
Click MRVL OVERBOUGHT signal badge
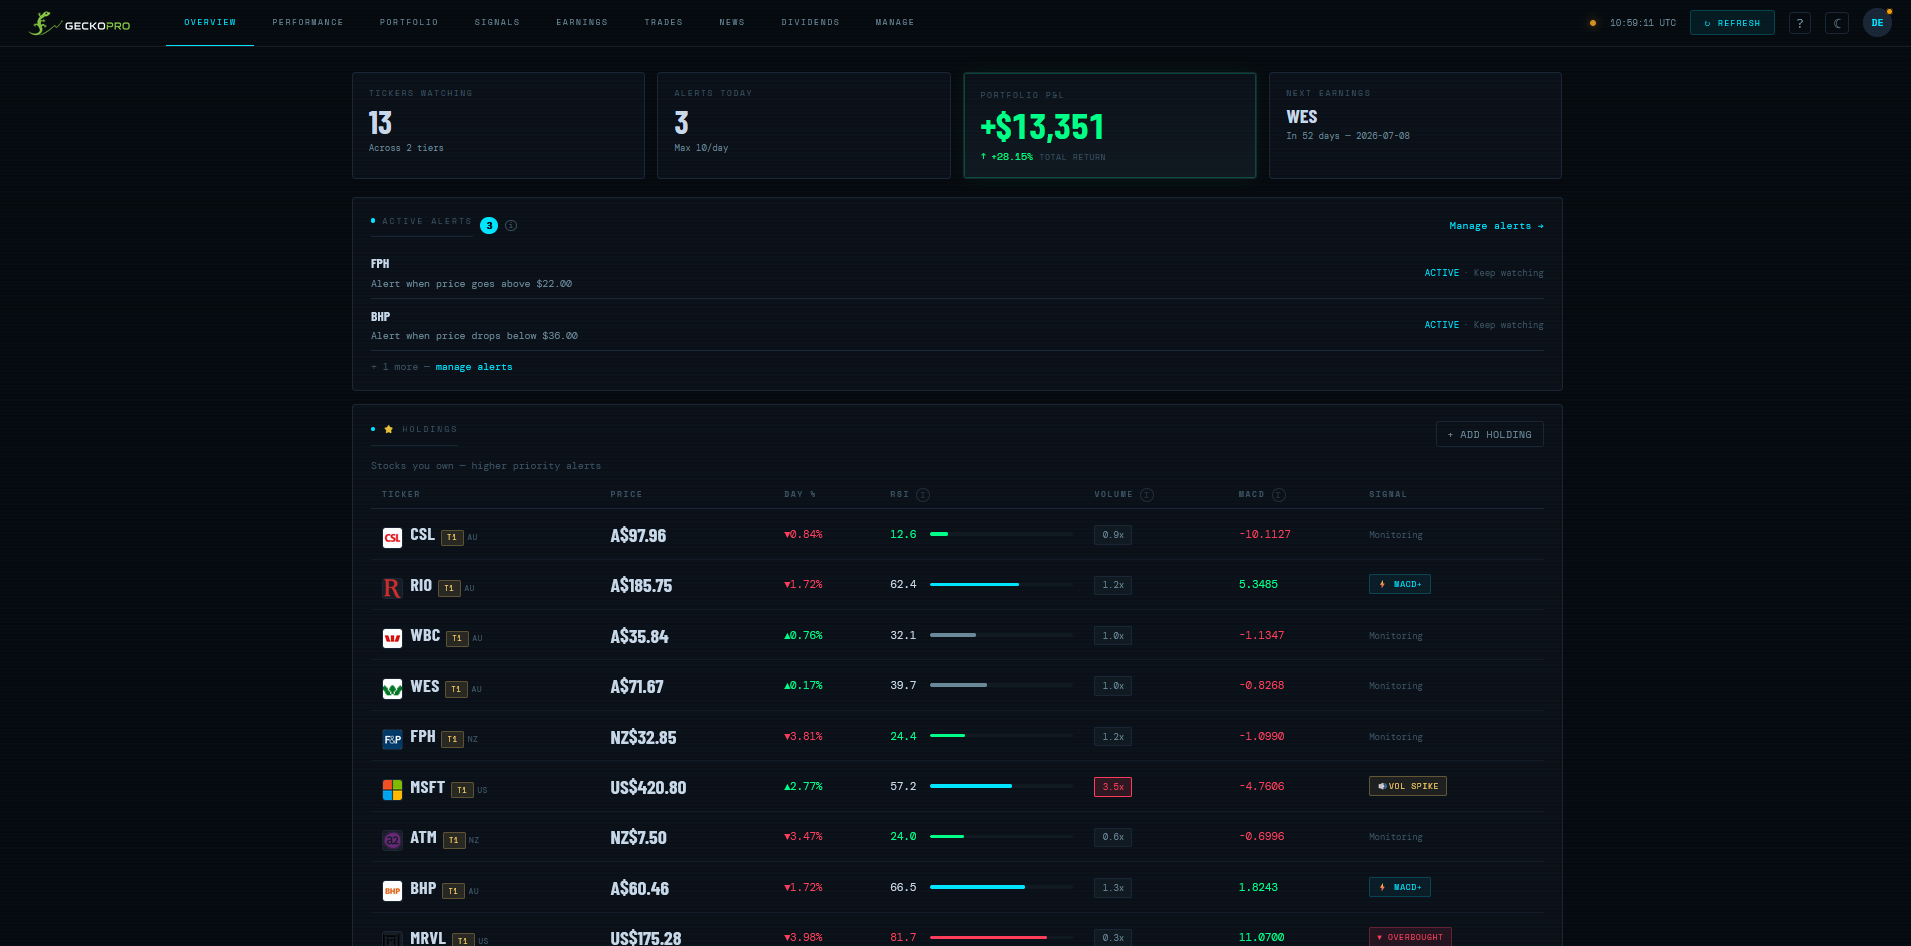1410,937
